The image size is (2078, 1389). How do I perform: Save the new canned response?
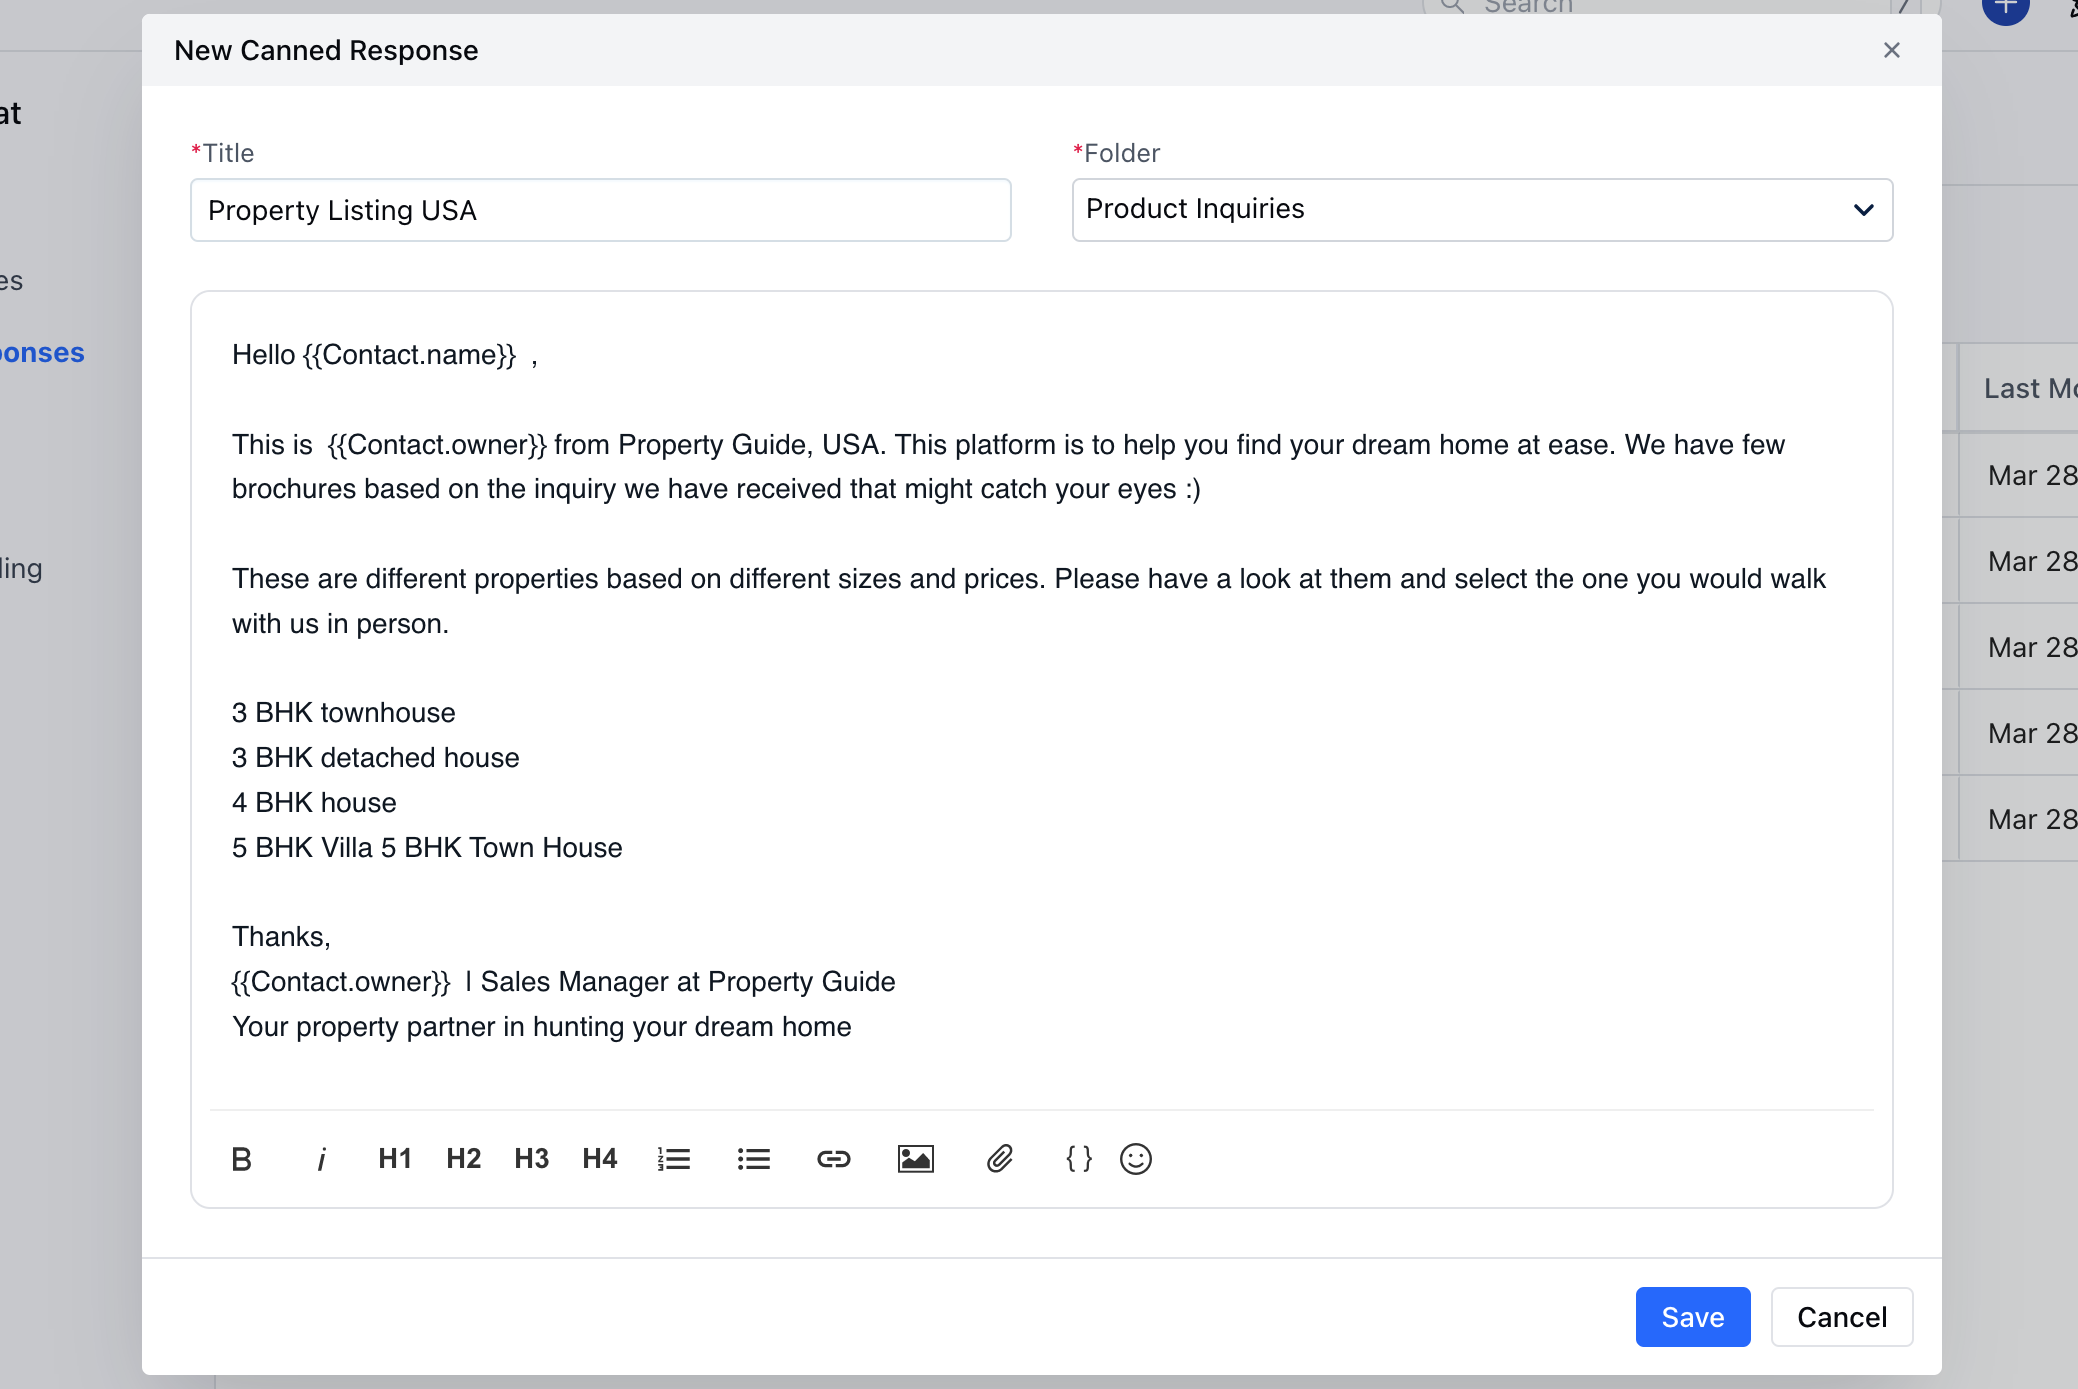[x=1693, y=1317]
